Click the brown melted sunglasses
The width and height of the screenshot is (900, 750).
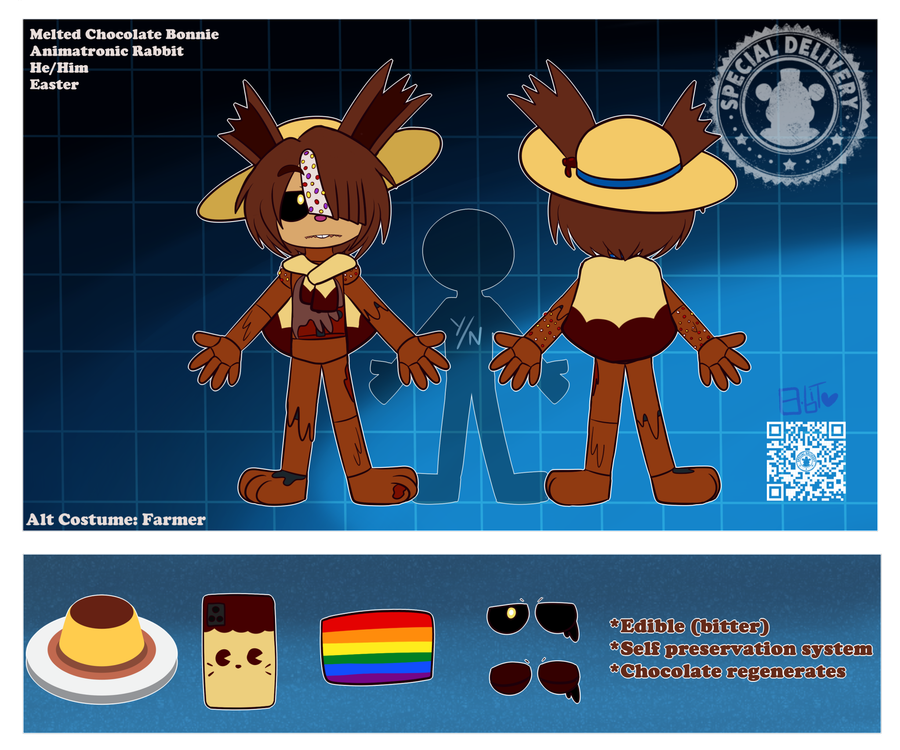[535, 679]
